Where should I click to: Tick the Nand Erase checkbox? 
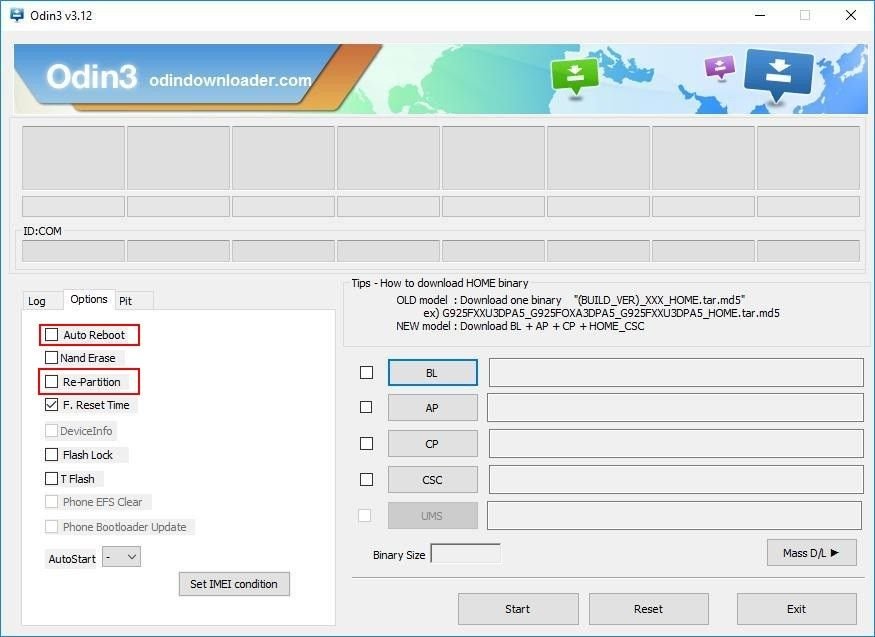click(x=51, y=358)
